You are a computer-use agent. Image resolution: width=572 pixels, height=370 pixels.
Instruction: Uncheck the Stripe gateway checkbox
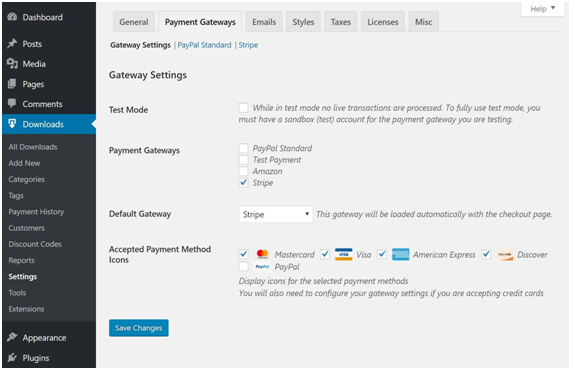click(x=243, y=182)
